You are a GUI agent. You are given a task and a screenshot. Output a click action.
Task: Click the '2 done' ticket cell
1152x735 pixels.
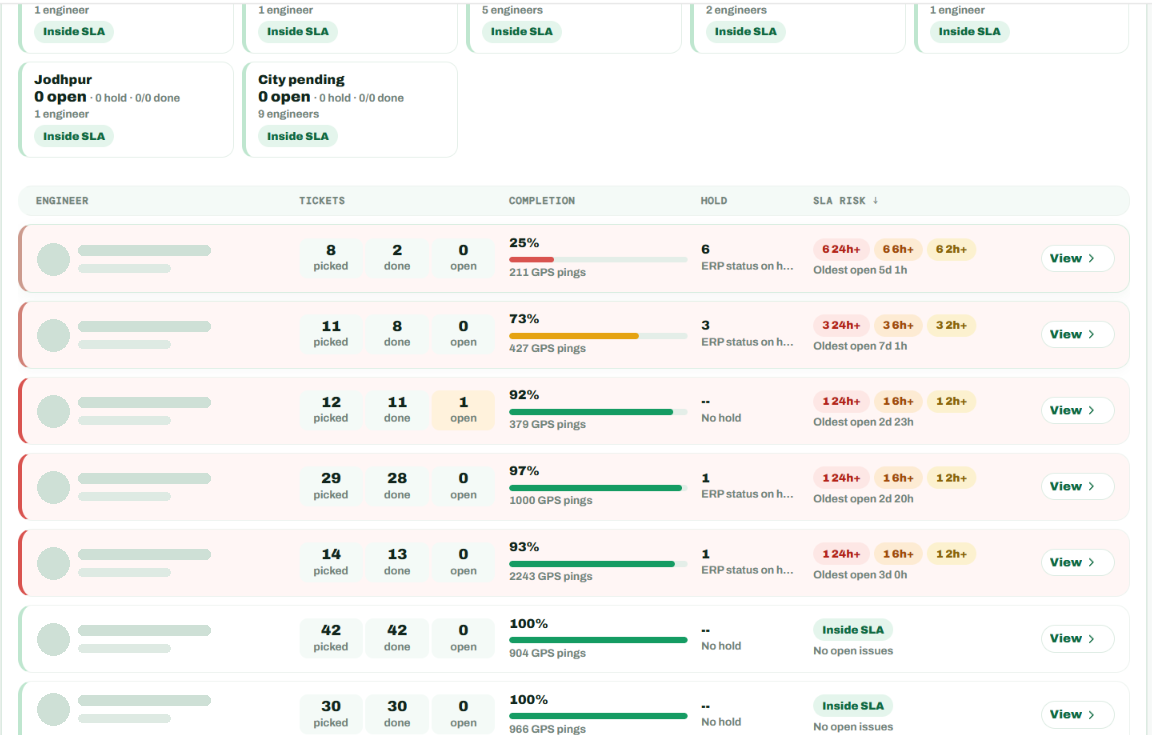point(397,257)
